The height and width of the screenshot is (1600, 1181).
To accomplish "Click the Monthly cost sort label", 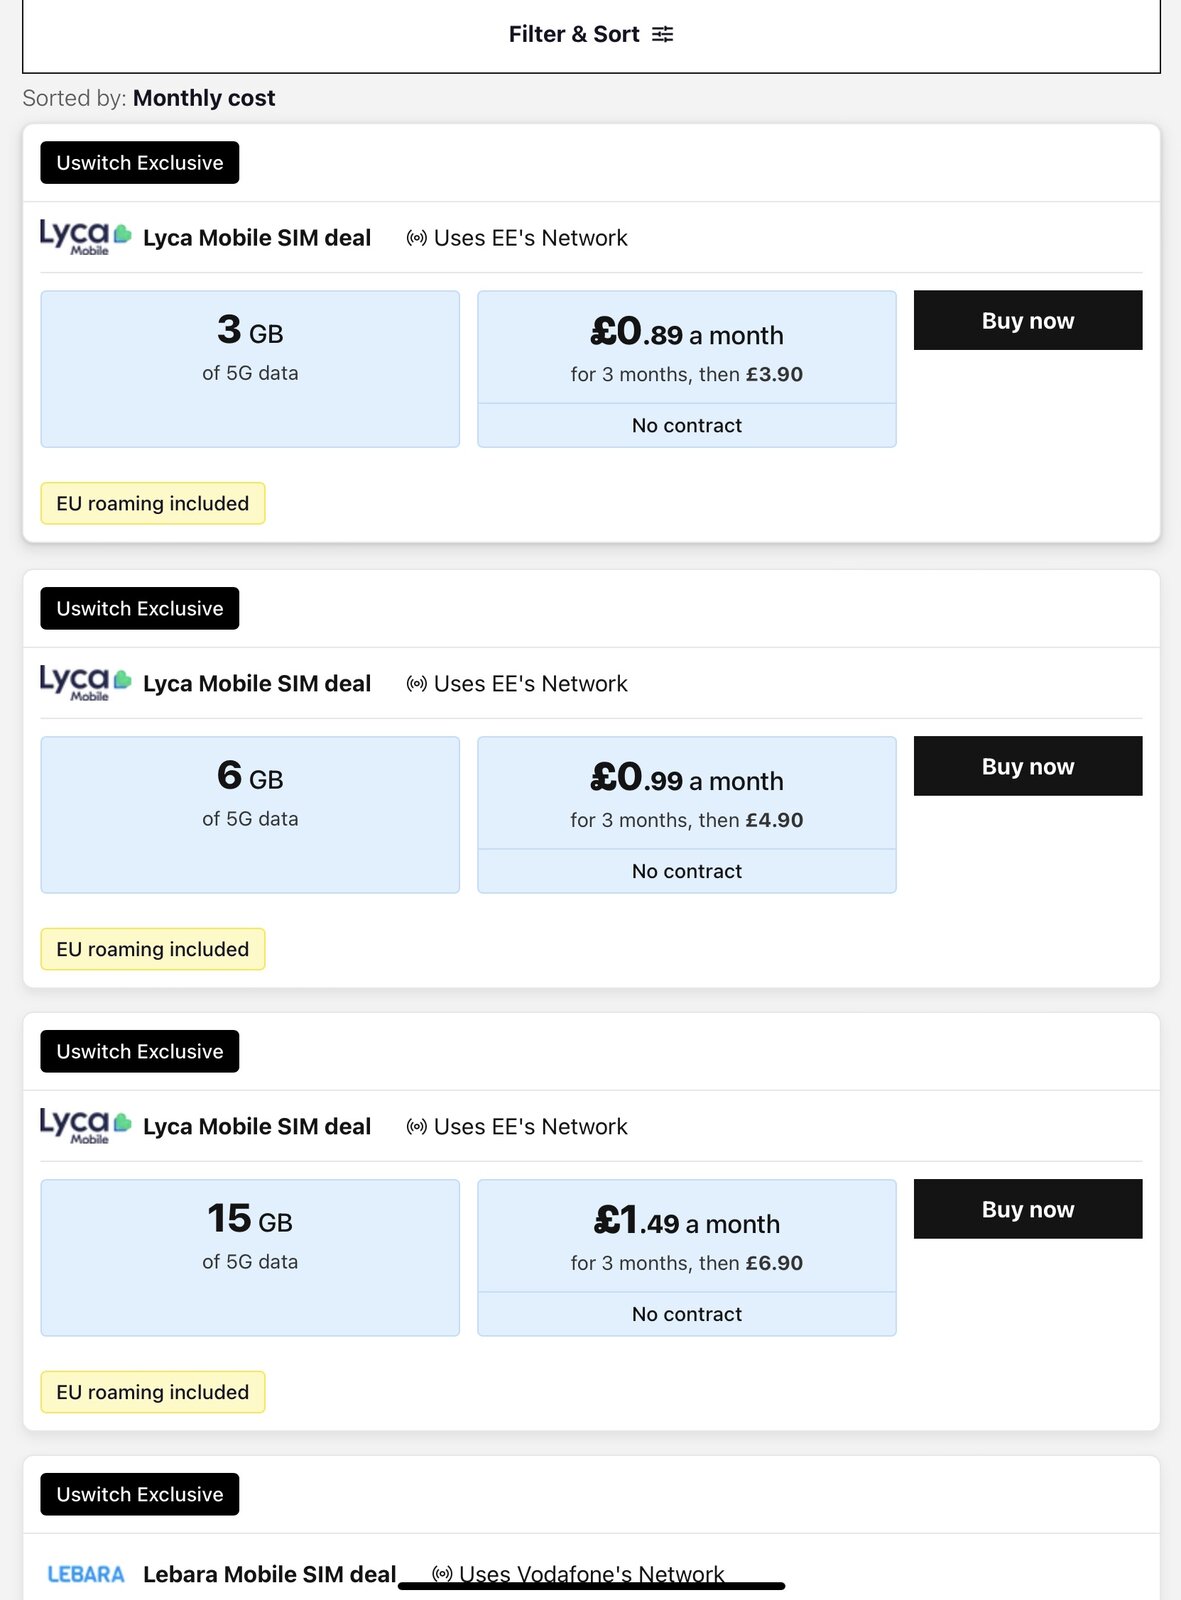I will [x=204, y=98].
